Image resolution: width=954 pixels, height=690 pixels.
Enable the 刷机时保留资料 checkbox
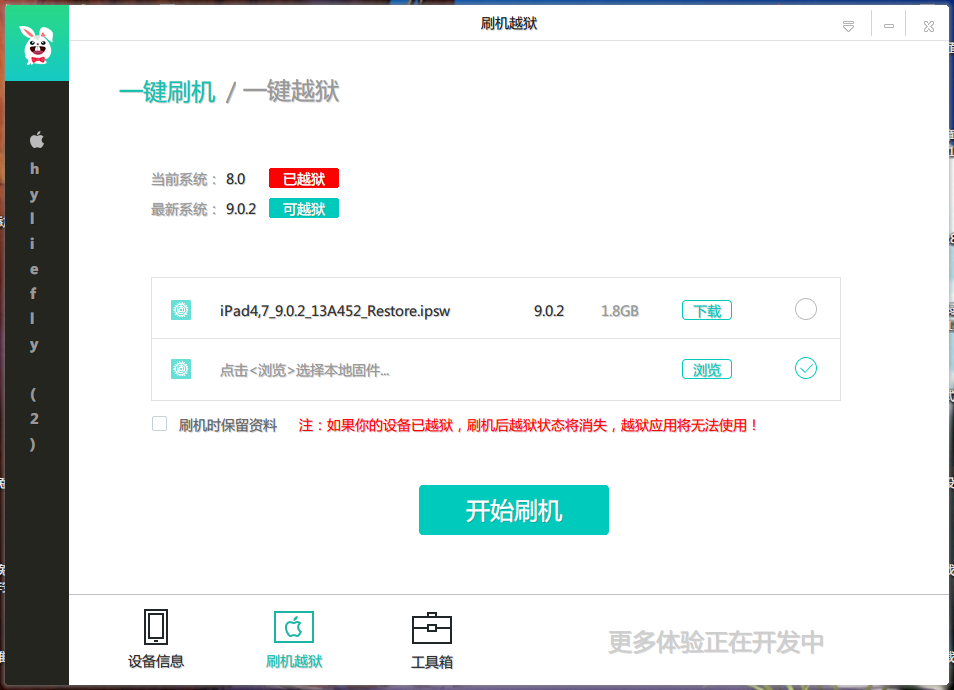159,423
